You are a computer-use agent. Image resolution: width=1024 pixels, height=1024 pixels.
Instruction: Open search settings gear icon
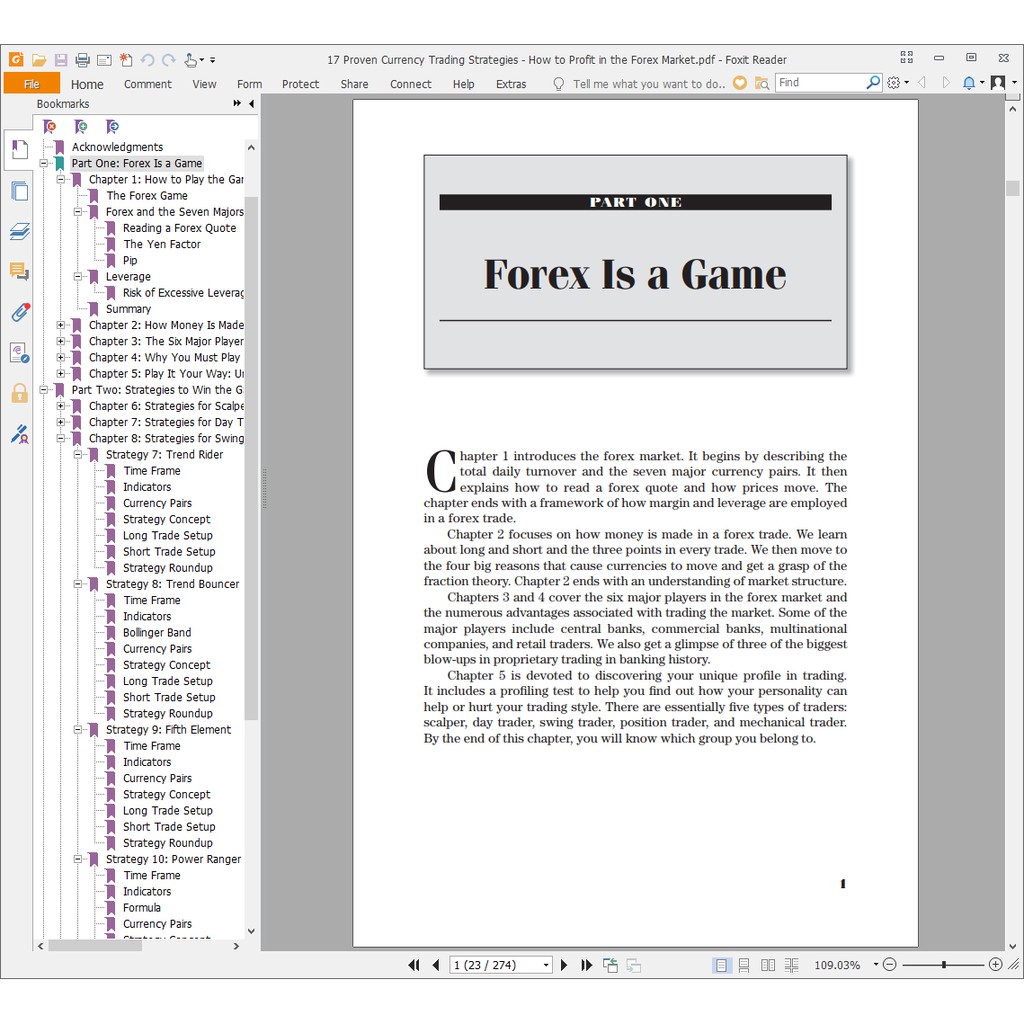pos(893,82)
